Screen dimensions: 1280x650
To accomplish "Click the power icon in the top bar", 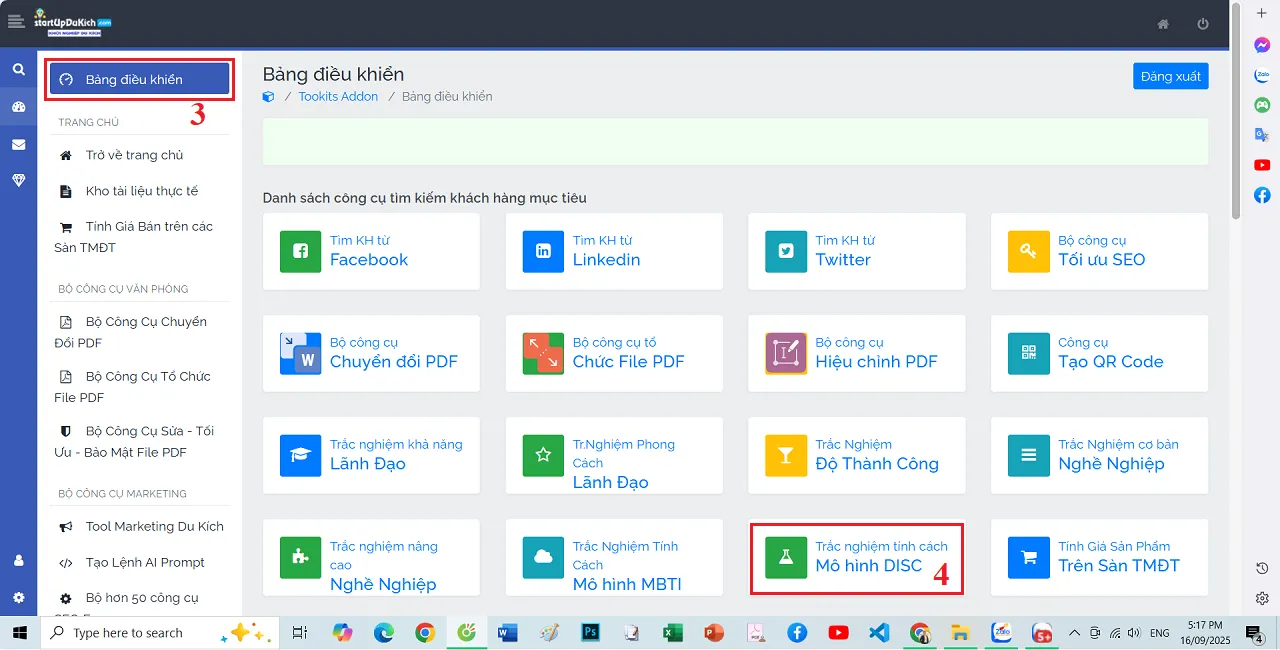I will [x=1203, y=24].
